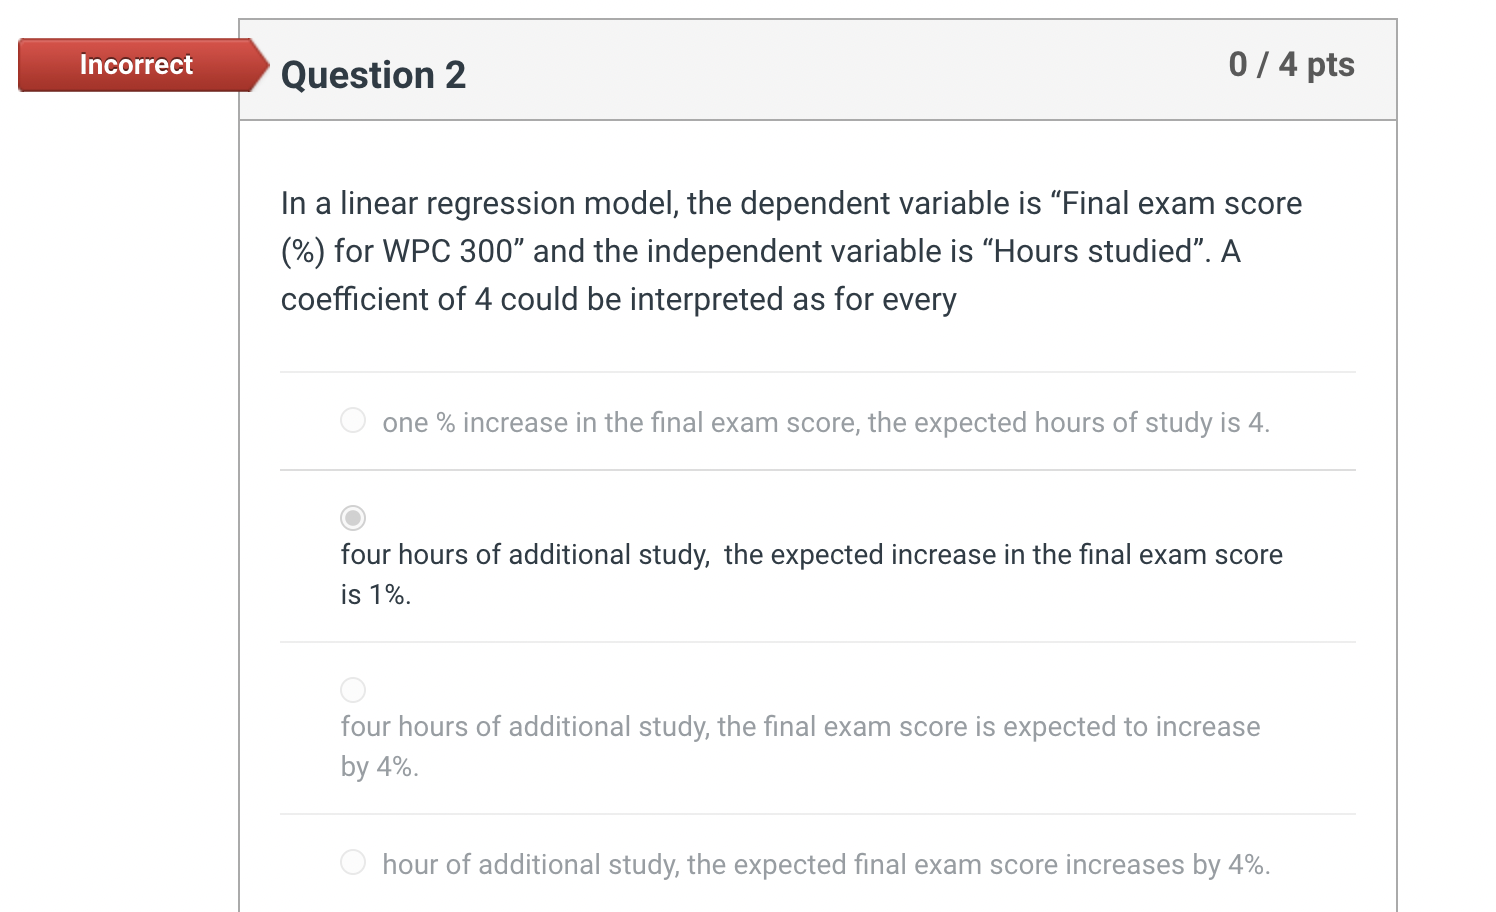Screen dimensions: 1496x912
Task: Select the last answer option radio button
Action: (352, 861)
